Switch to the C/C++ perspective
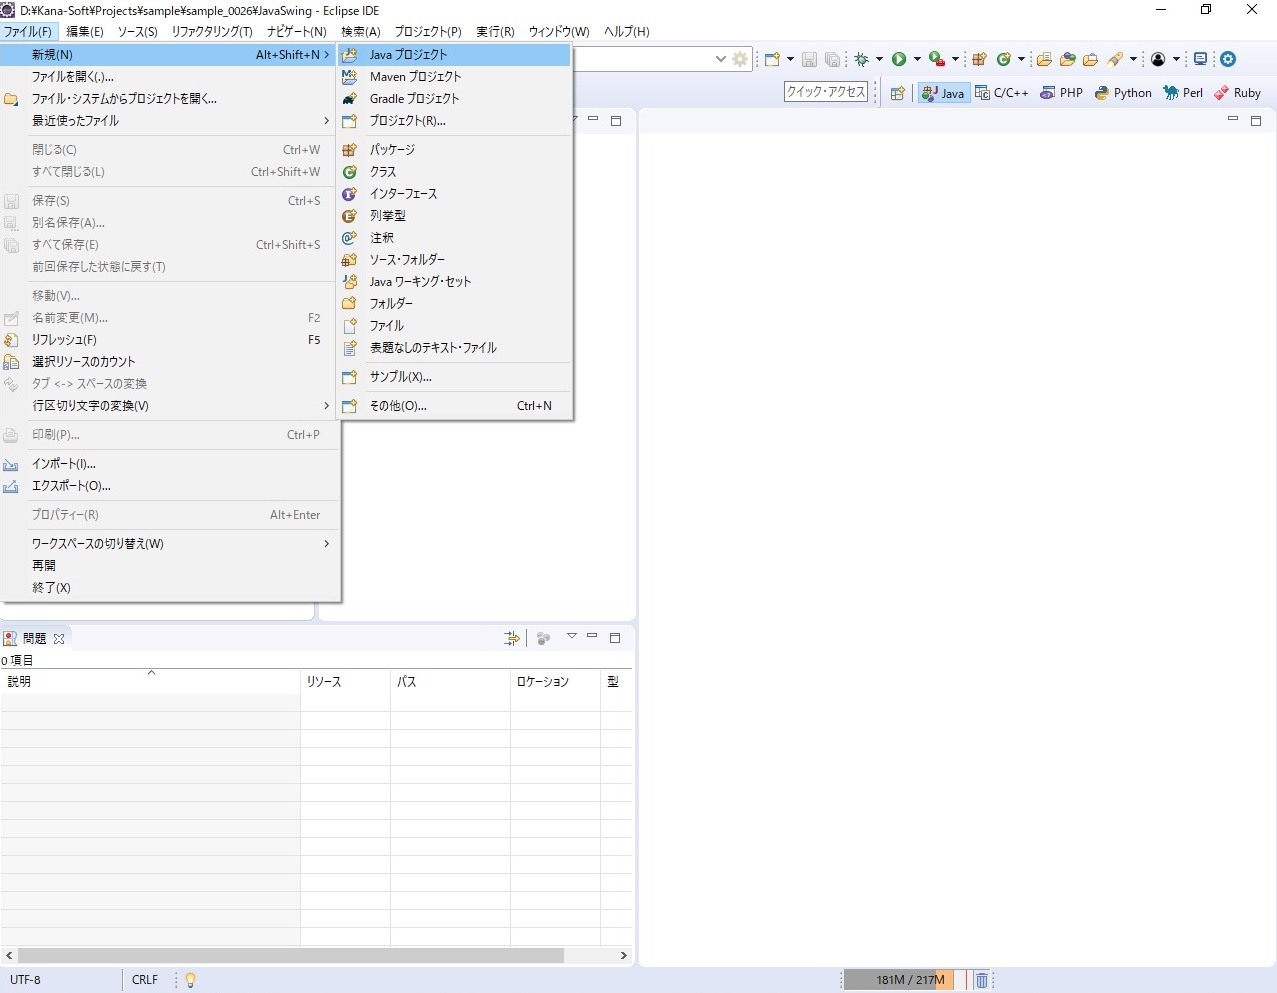 tap(1002, 93)
